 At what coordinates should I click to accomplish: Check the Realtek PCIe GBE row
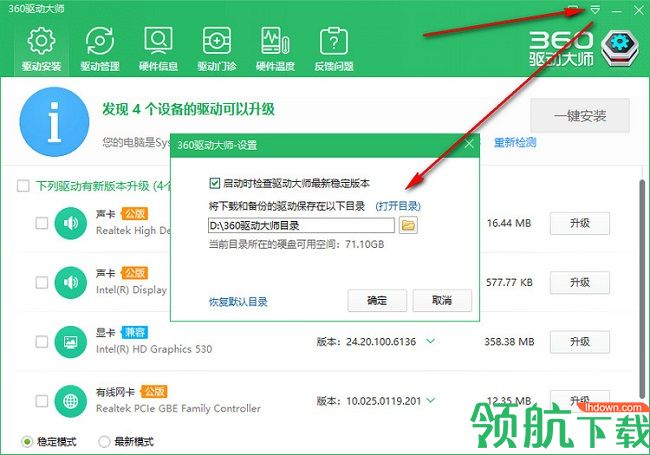click(x=41, y=401)
